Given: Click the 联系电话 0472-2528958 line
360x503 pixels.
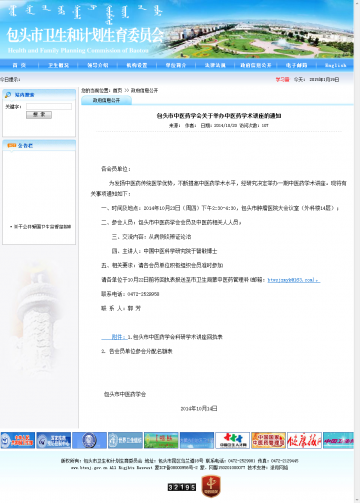Looking at the screenshot, I should (x=130, y=294).
